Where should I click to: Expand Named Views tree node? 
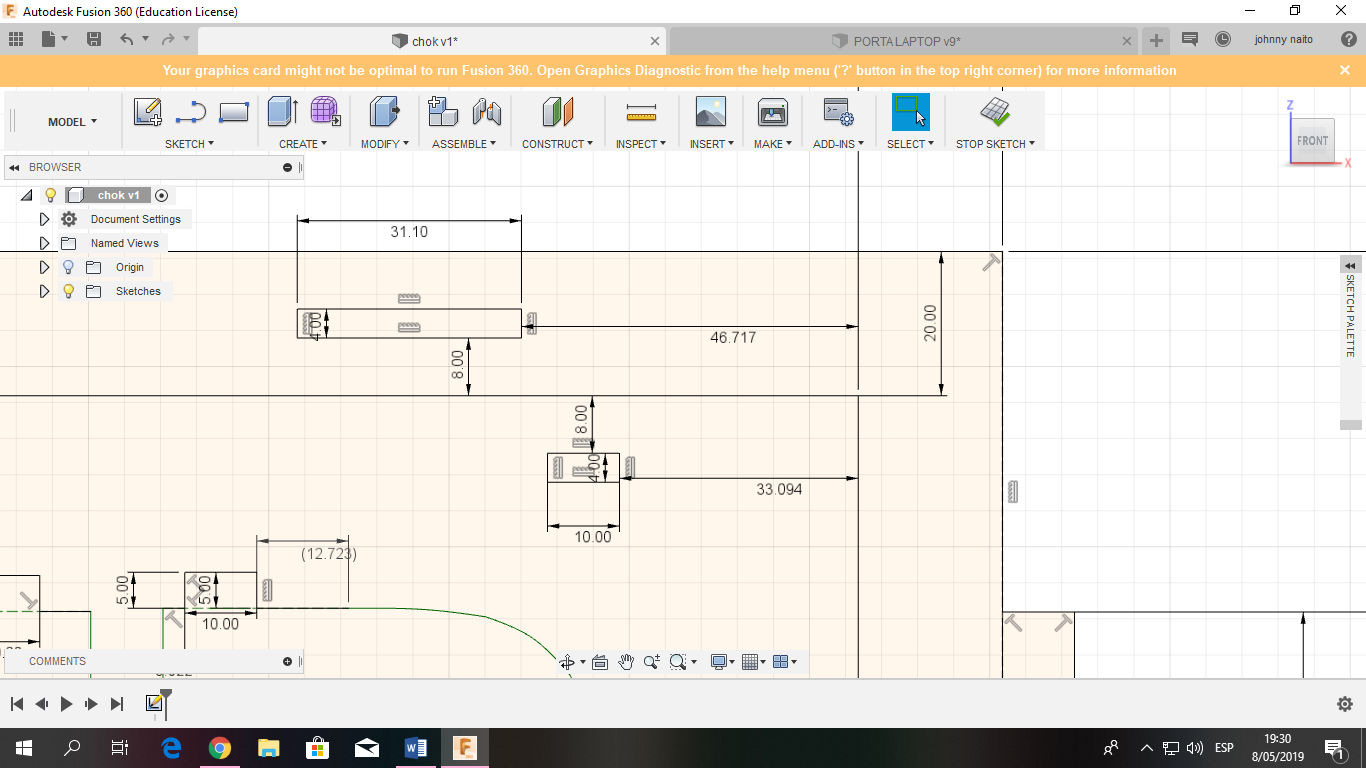(44, 243)
